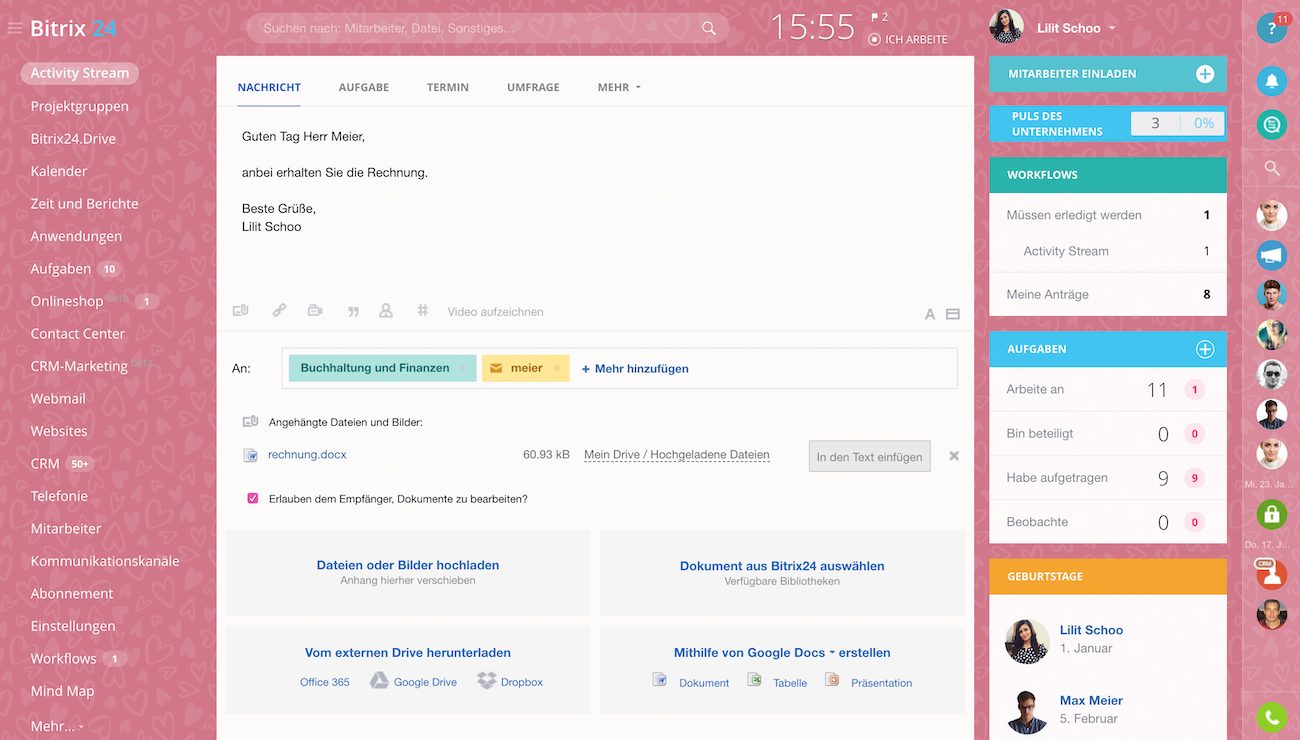Click the Dropbox icon
Image resolution: width=1300 pixels, height=740 pixels.
coord(486,681)
